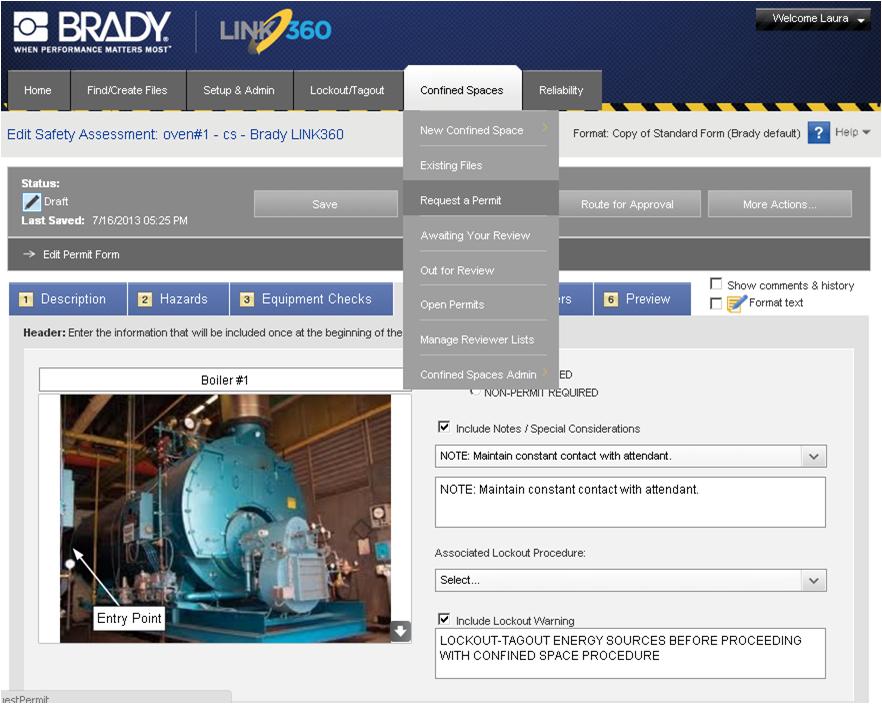This screenshot has height=704, width=882.
Task: Click the Format text notepad icon
Action: pos(736,303)
